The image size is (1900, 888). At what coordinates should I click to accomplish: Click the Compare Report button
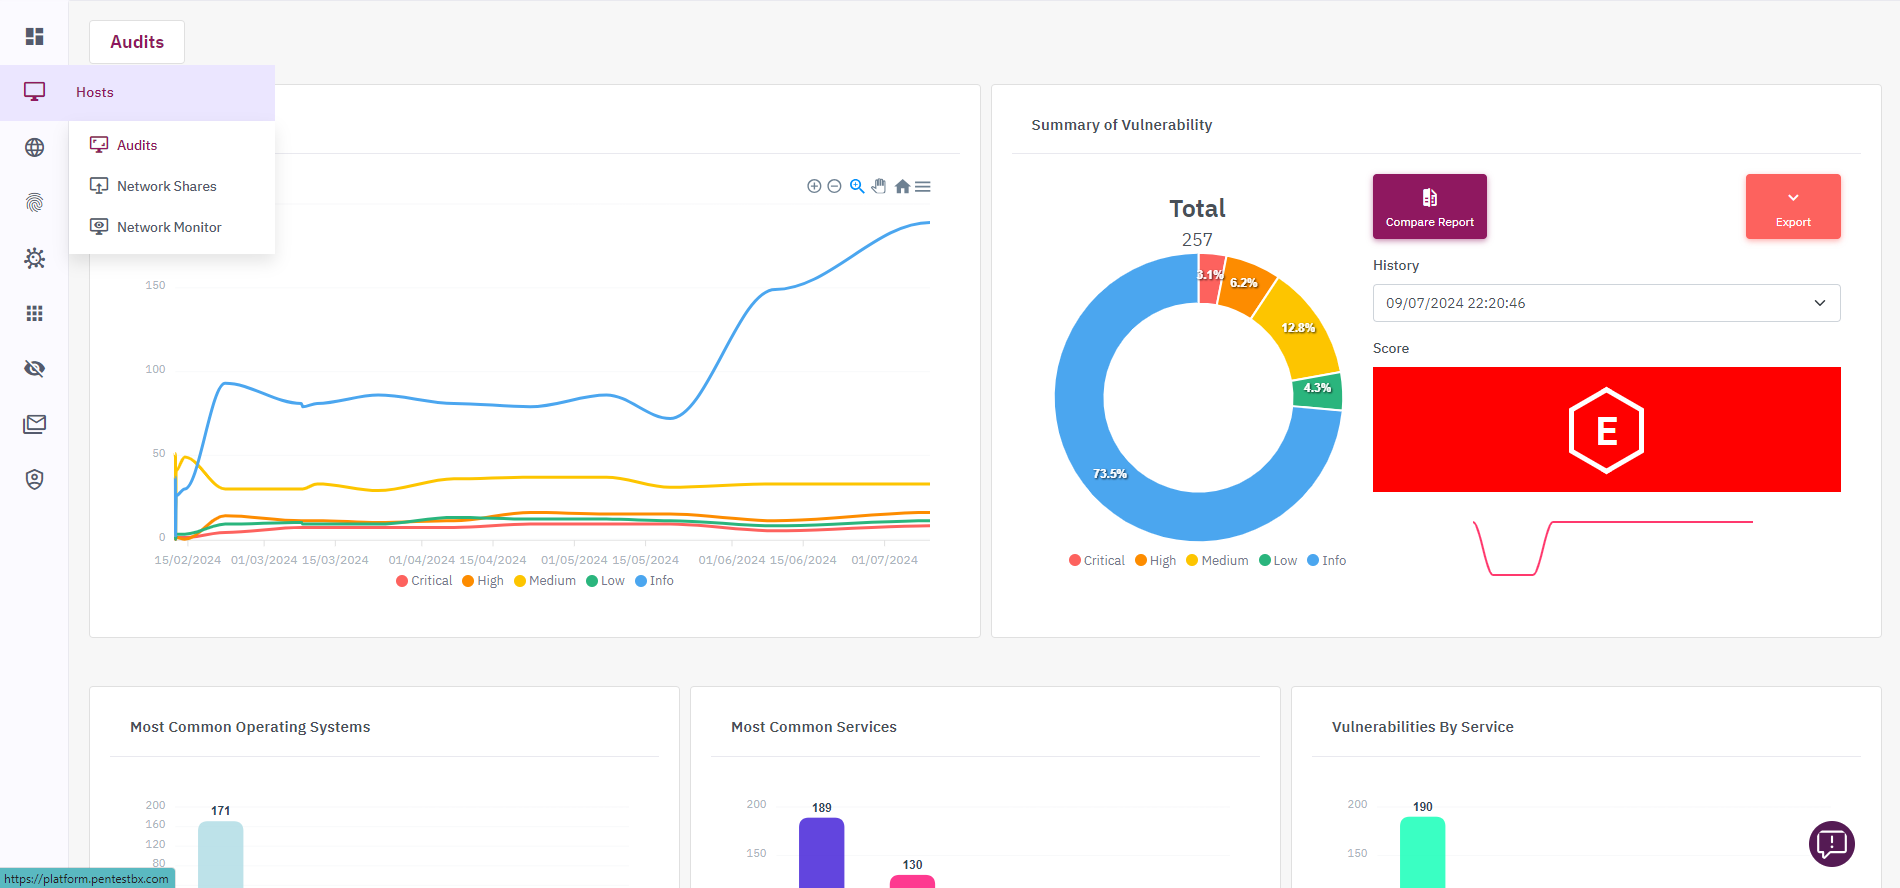(x=1429, y=206)
